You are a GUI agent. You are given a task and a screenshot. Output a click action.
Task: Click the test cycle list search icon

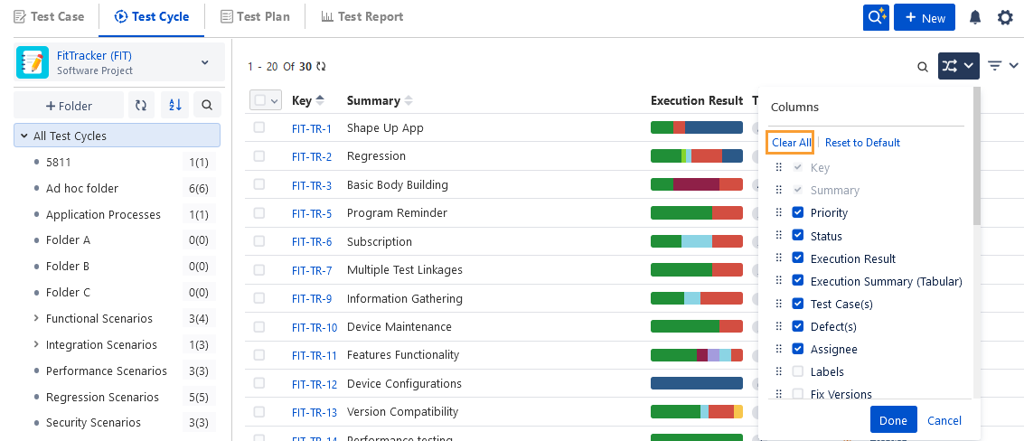(x=923, y=67)
